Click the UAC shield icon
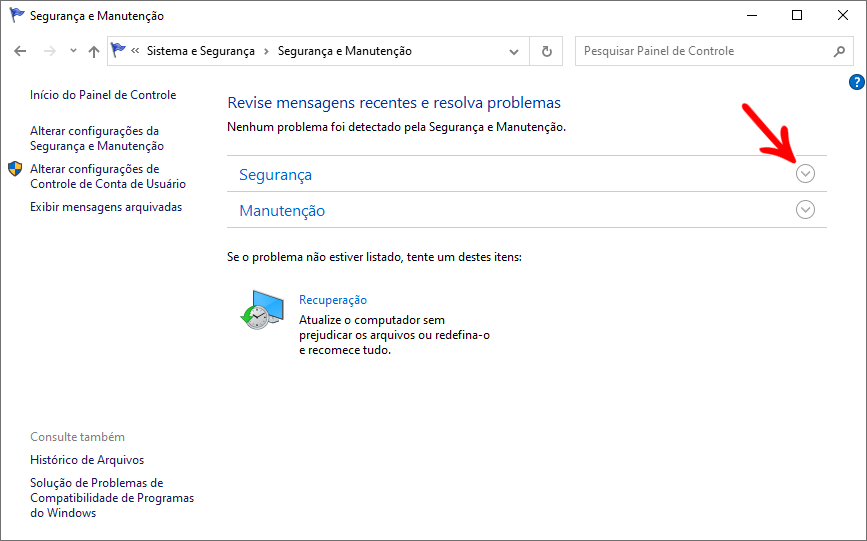 point(15,169)
